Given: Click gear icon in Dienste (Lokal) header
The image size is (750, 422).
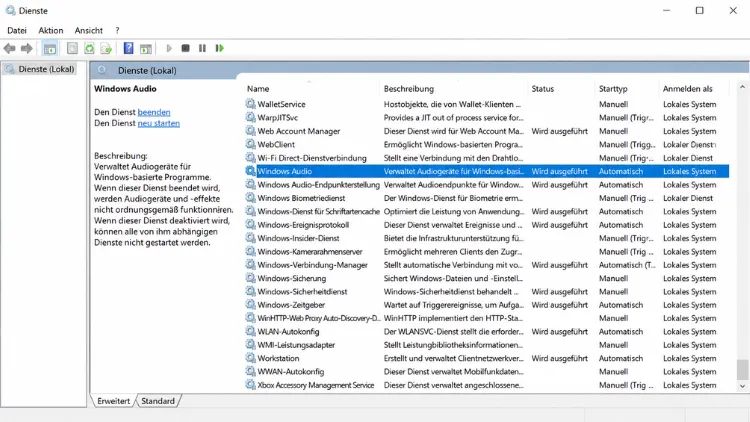Looking at the screenshot, I should (102, 70).
